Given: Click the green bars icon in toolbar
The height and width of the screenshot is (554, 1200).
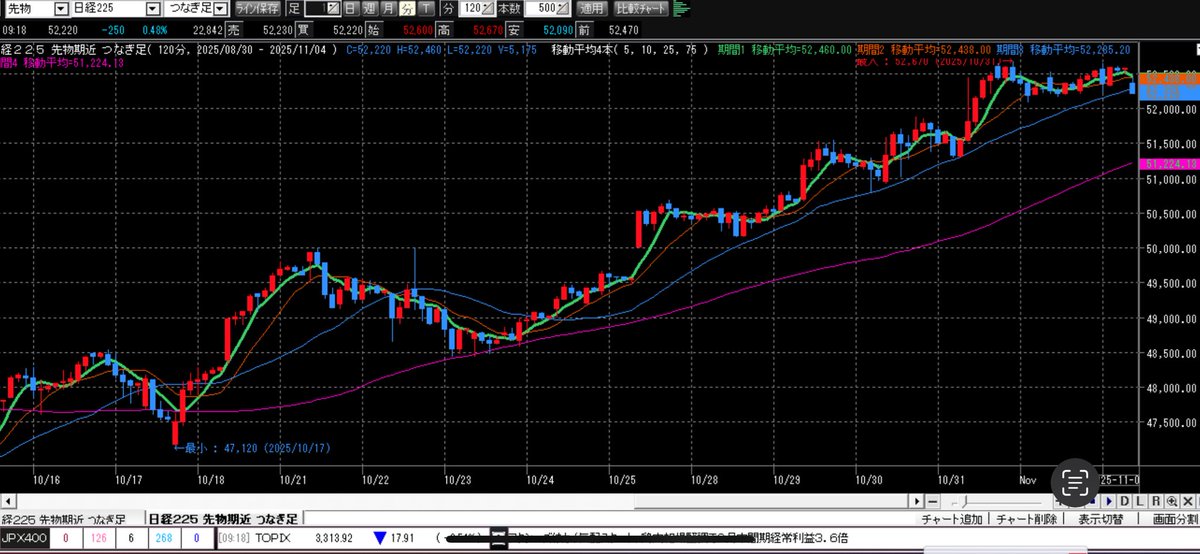Looking at the screenshot, I should pyautogui.click(x=683, y=9).
